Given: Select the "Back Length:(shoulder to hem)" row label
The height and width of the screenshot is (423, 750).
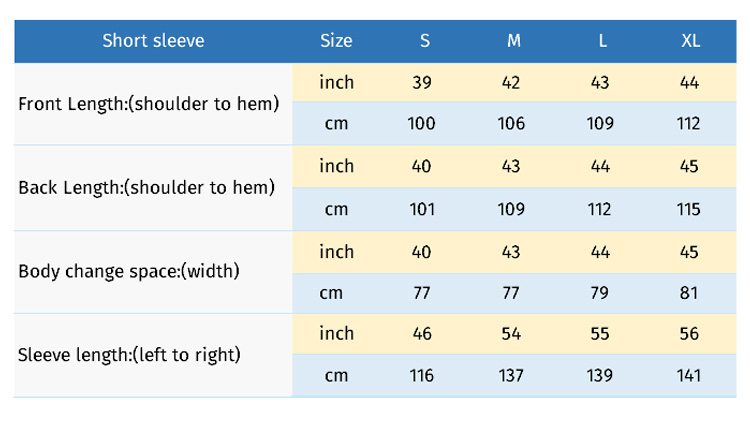Looking at the screenshot, I should pos(147,188).
